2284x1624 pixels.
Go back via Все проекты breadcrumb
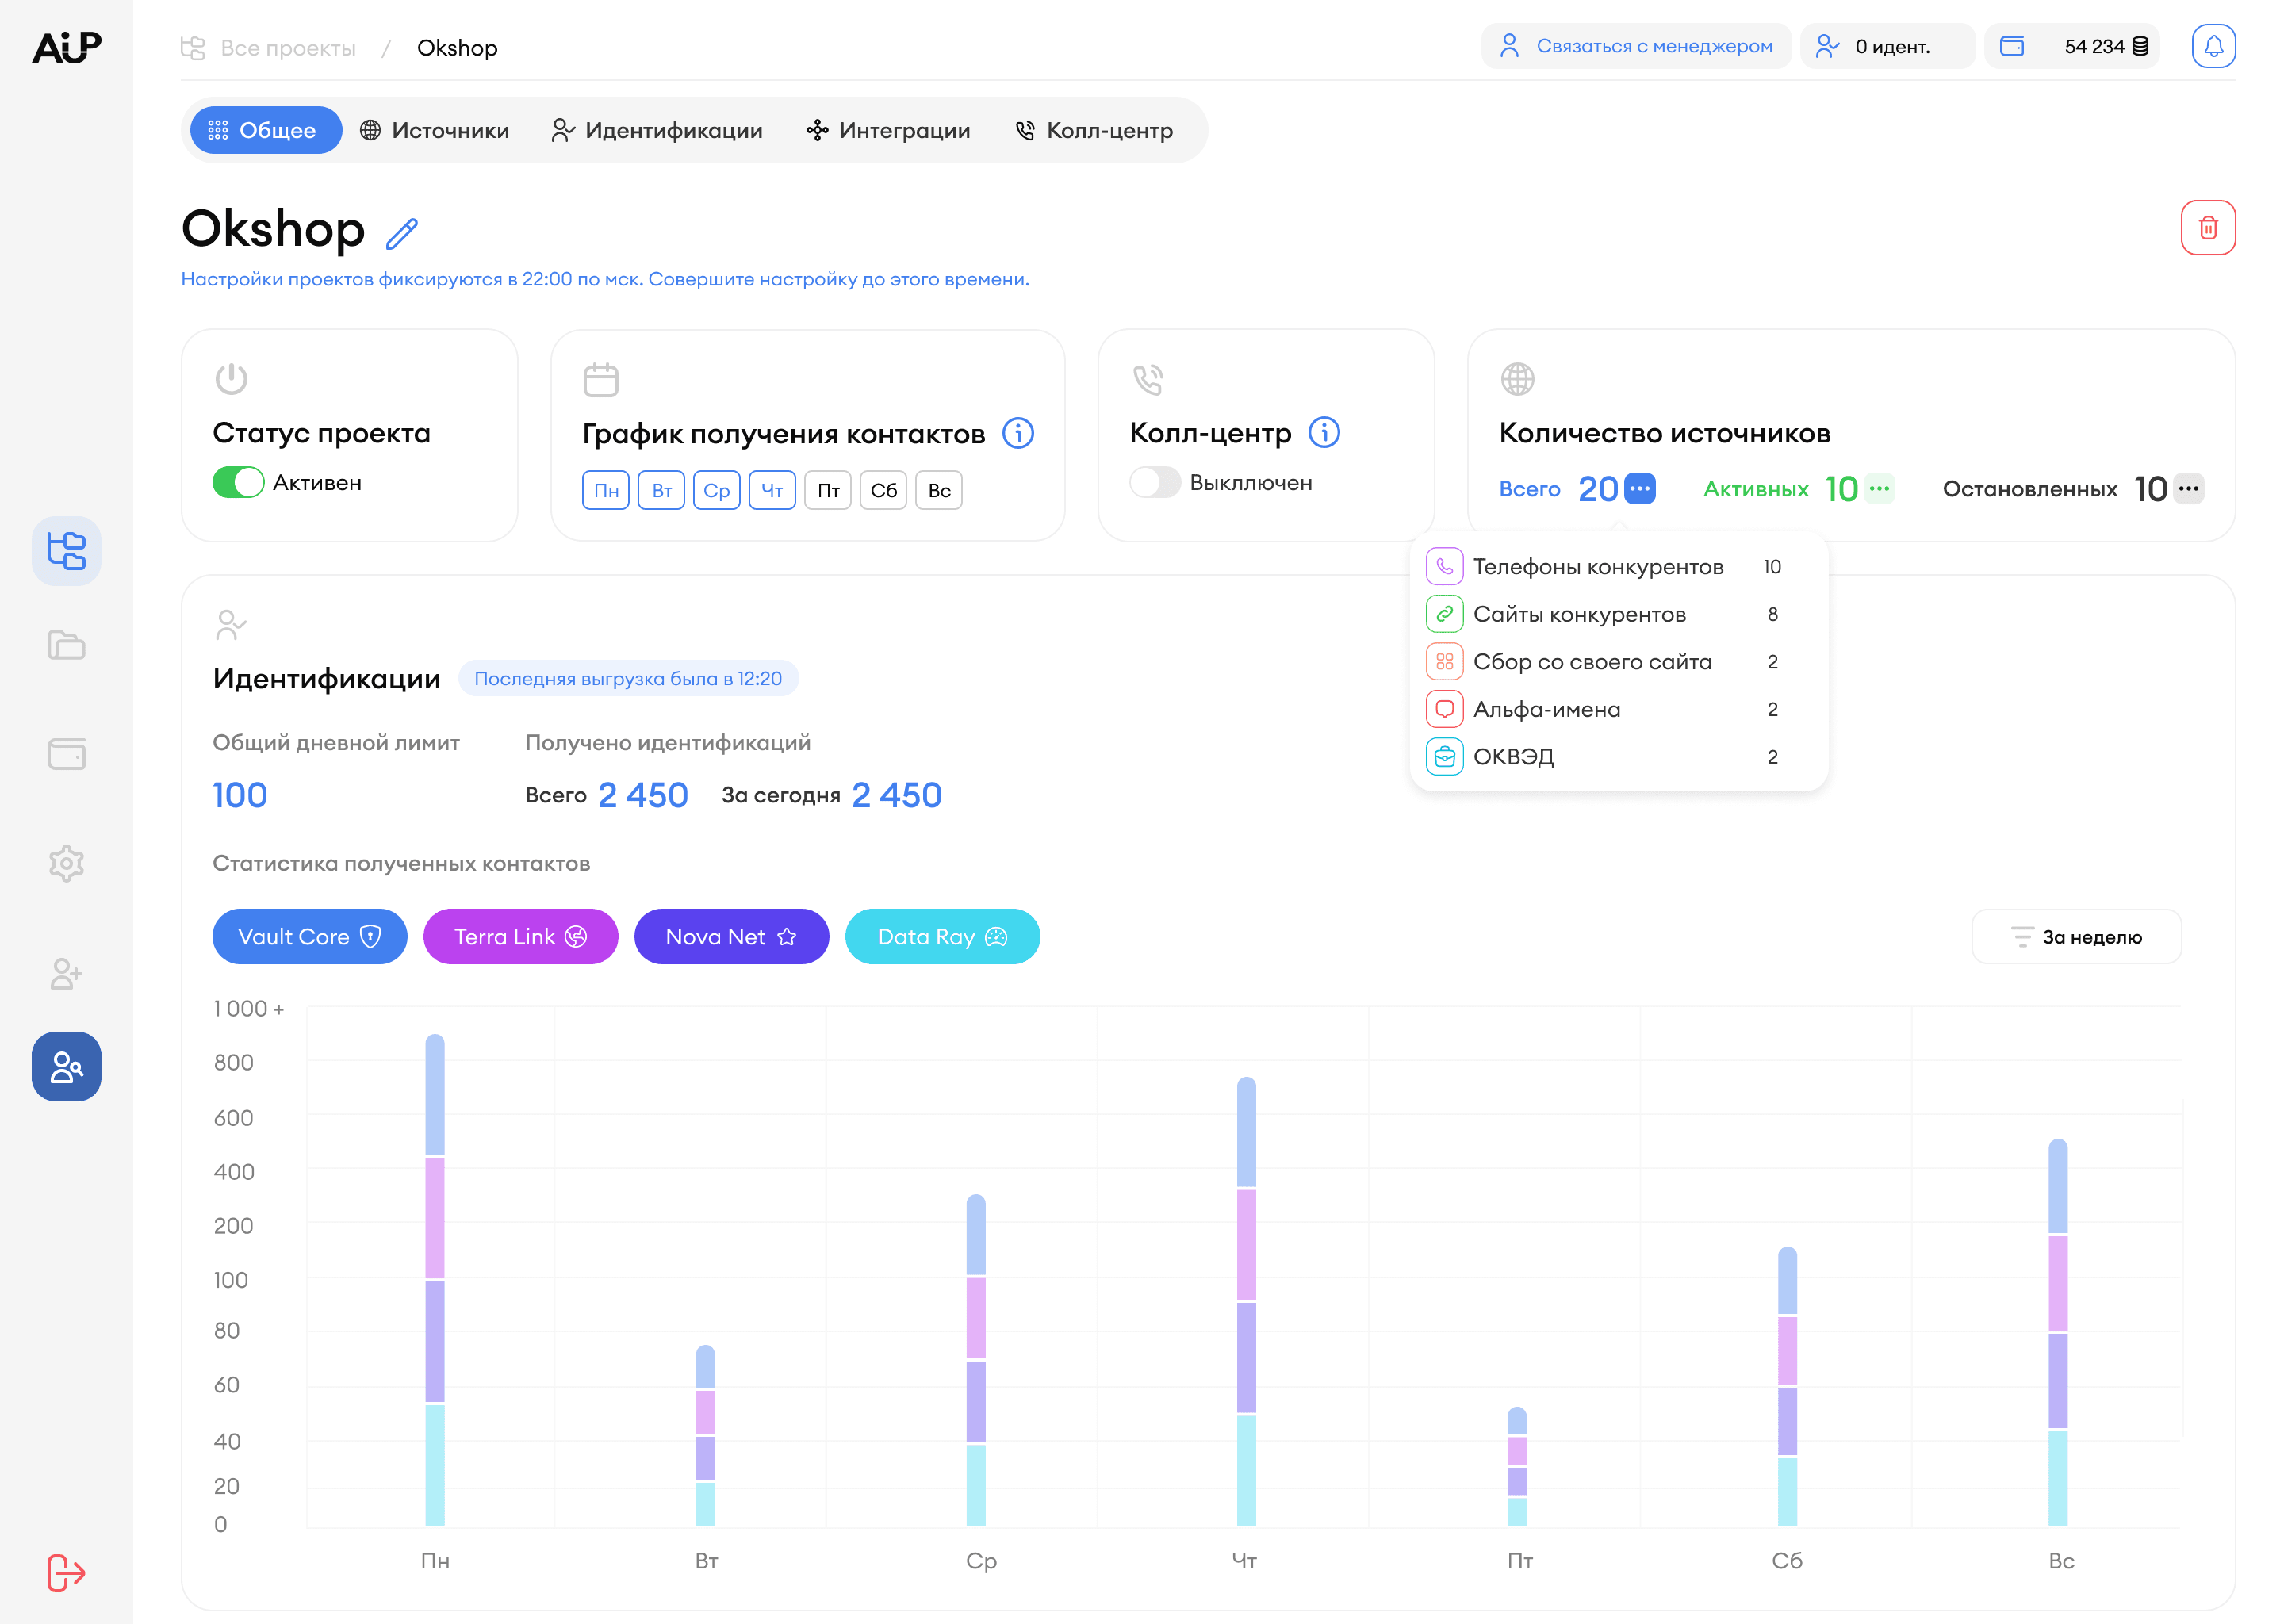[x=290, y=47]
